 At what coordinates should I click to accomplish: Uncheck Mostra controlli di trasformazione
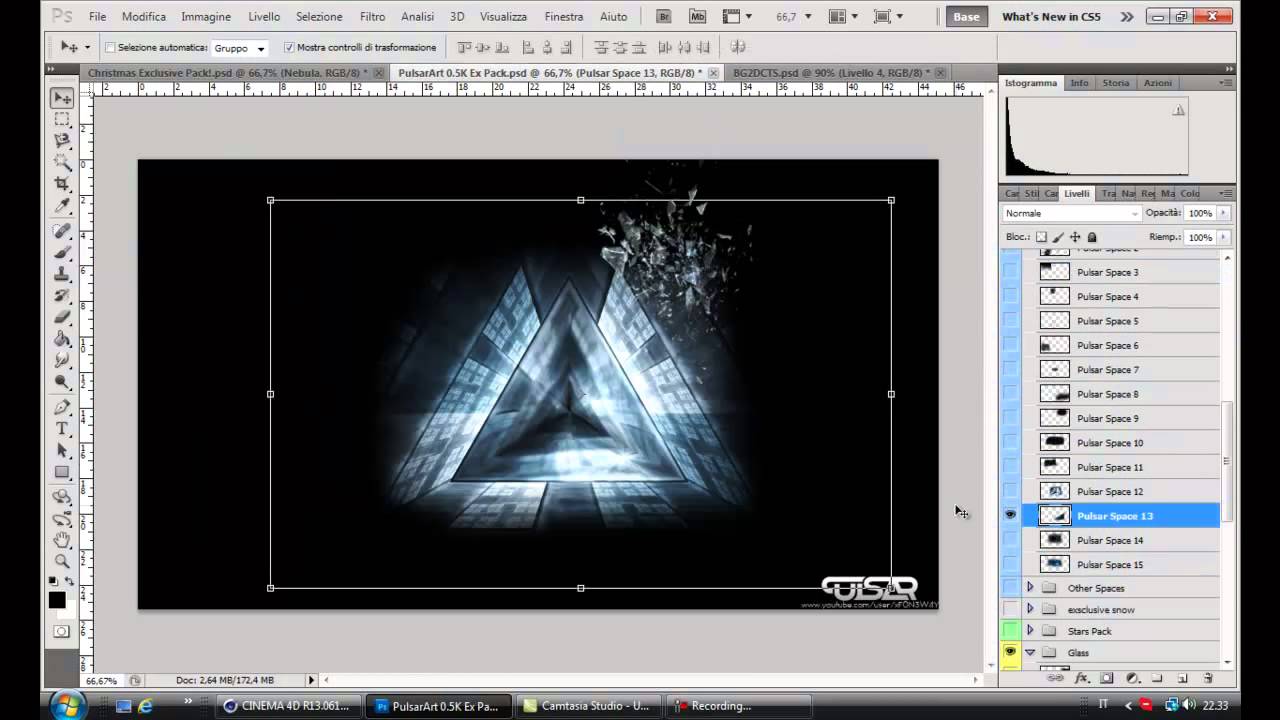pos(289,47)
